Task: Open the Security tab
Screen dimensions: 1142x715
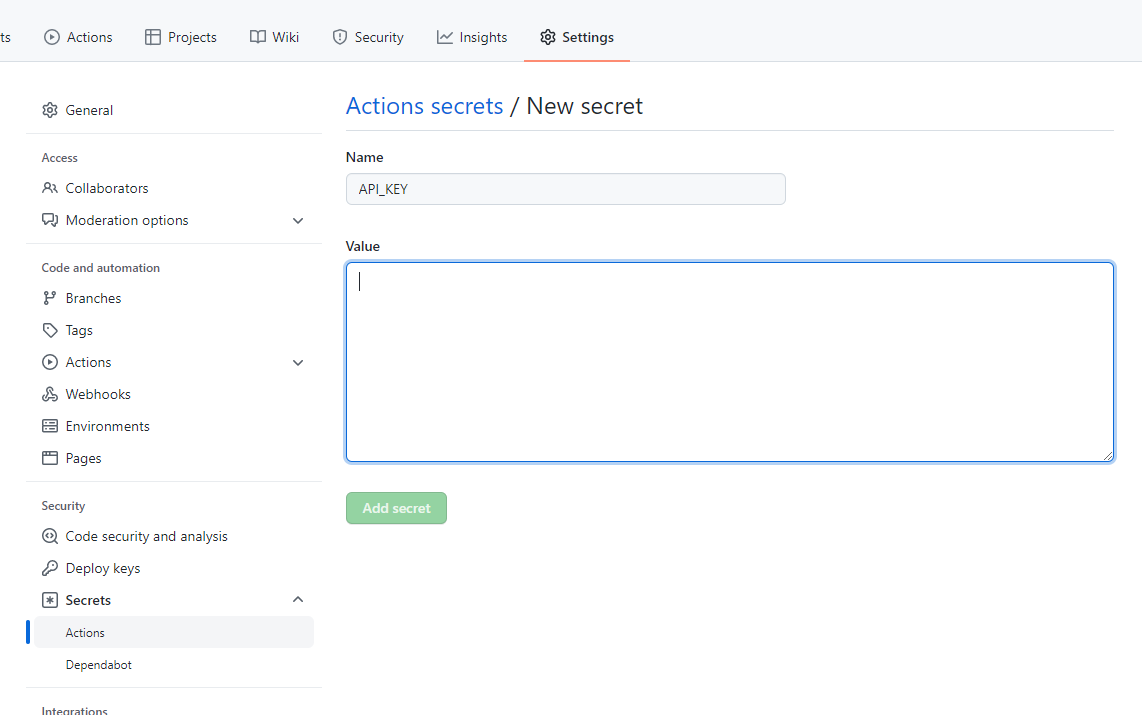Action: tap(368, 36)
